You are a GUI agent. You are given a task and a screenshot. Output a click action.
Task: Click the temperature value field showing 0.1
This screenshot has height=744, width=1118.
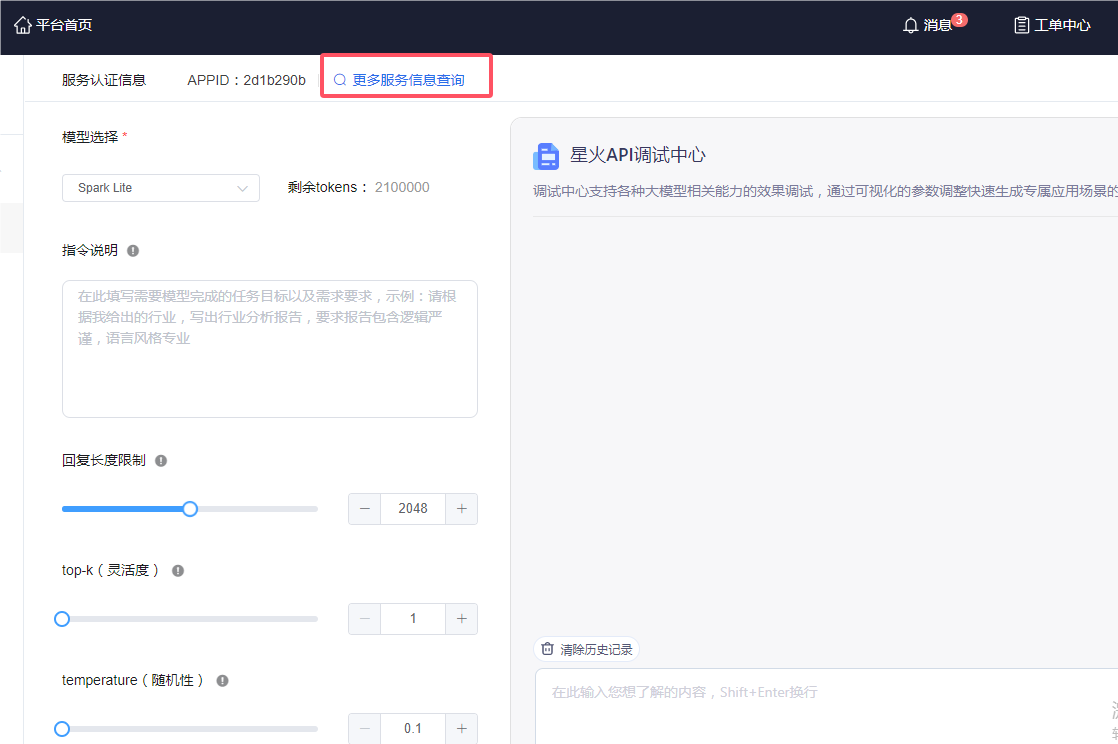(x=413, y=728)
